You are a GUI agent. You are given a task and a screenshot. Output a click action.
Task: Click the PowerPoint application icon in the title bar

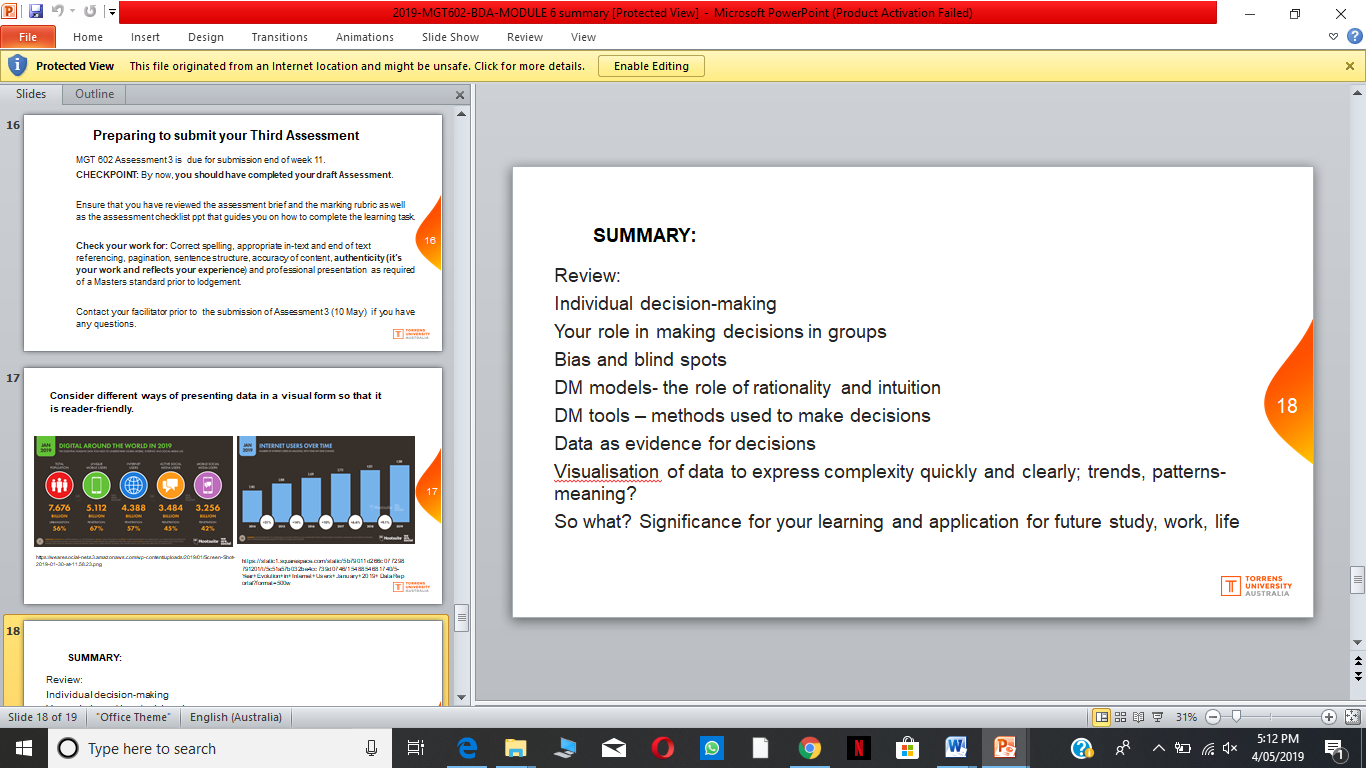tap(11, 13)
